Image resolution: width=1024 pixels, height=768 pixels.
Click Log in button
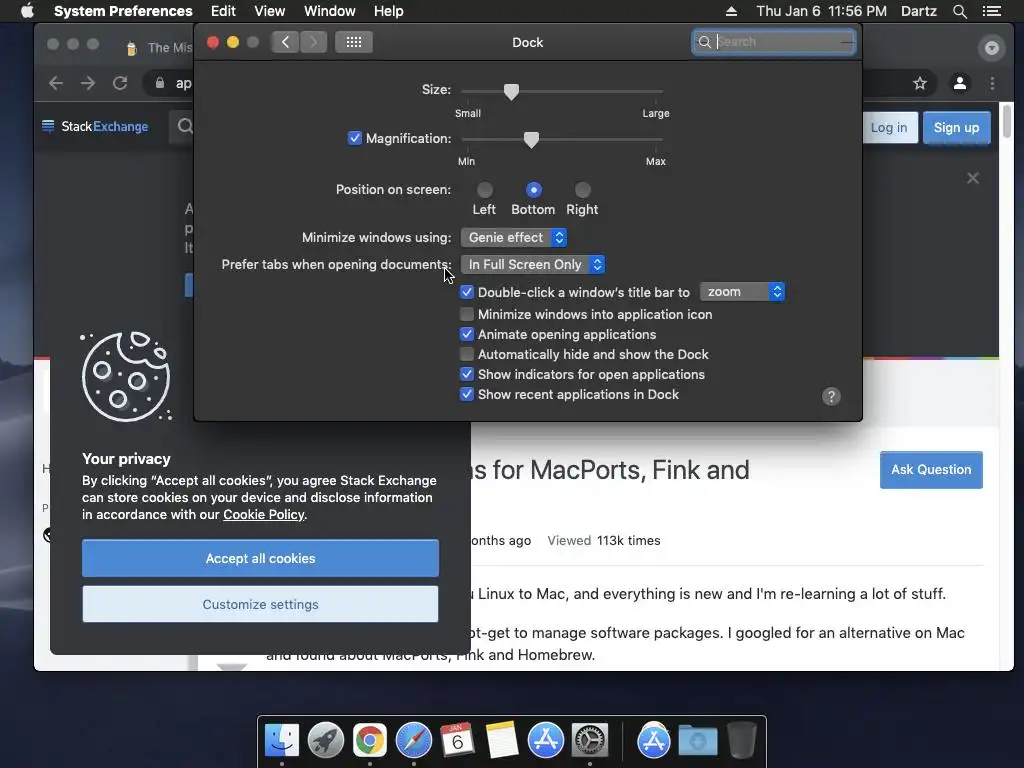point(888,127)
